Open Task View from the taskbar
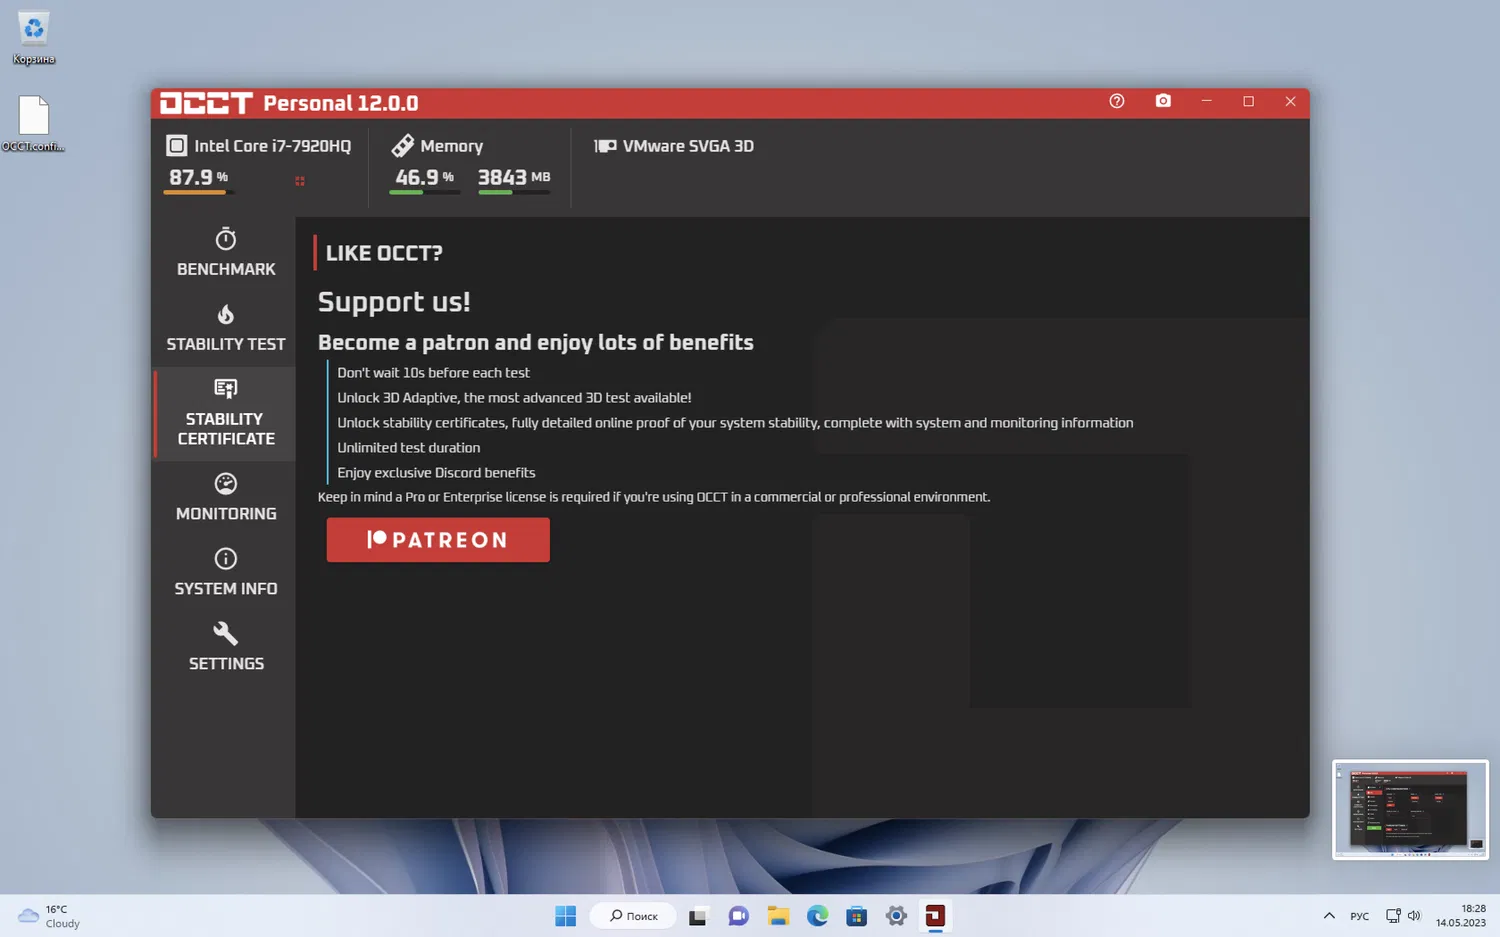This screenshot has width=1500, height=937. [698, 916]
